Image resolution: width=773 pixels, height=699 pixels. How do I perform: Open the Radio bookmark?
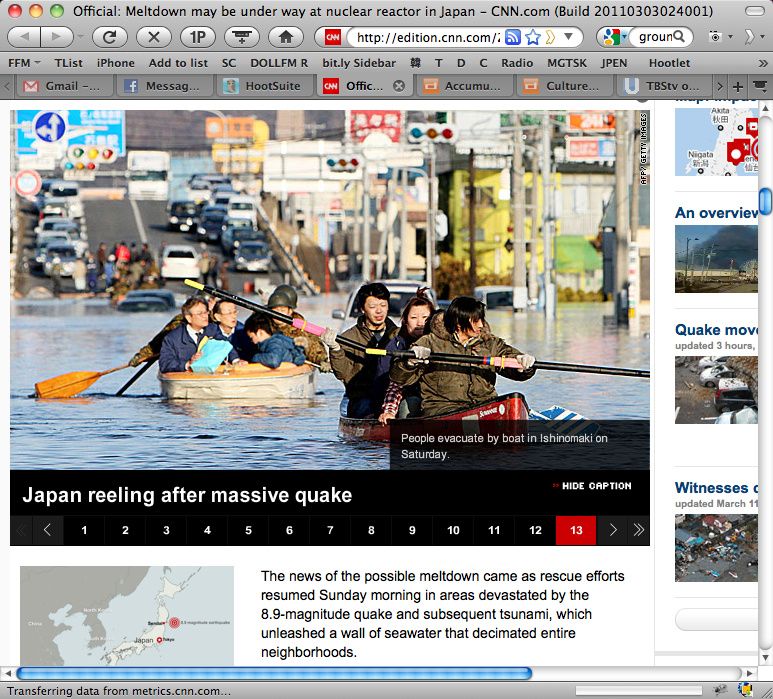click(x=517, y=63)
